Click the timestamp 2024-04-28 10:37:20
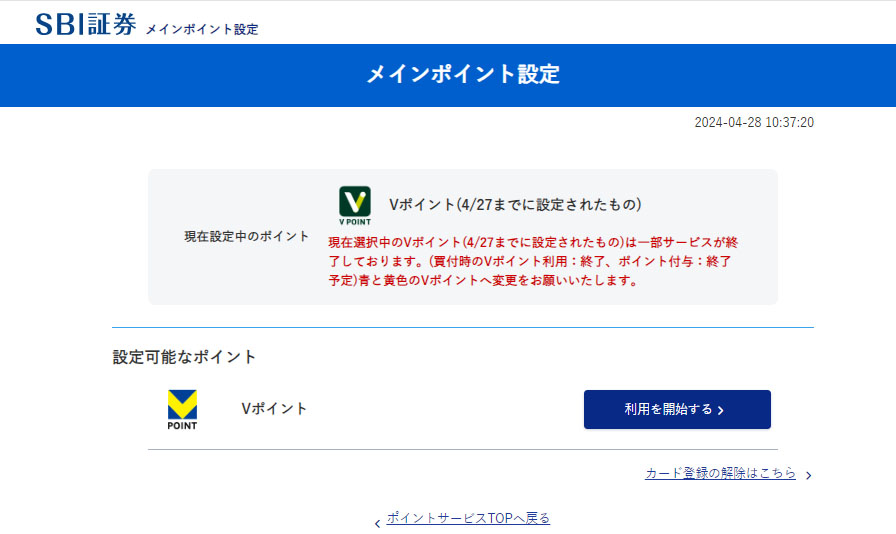Image resolution: width=896 pixels, height=534 pixels. (754, 123)
